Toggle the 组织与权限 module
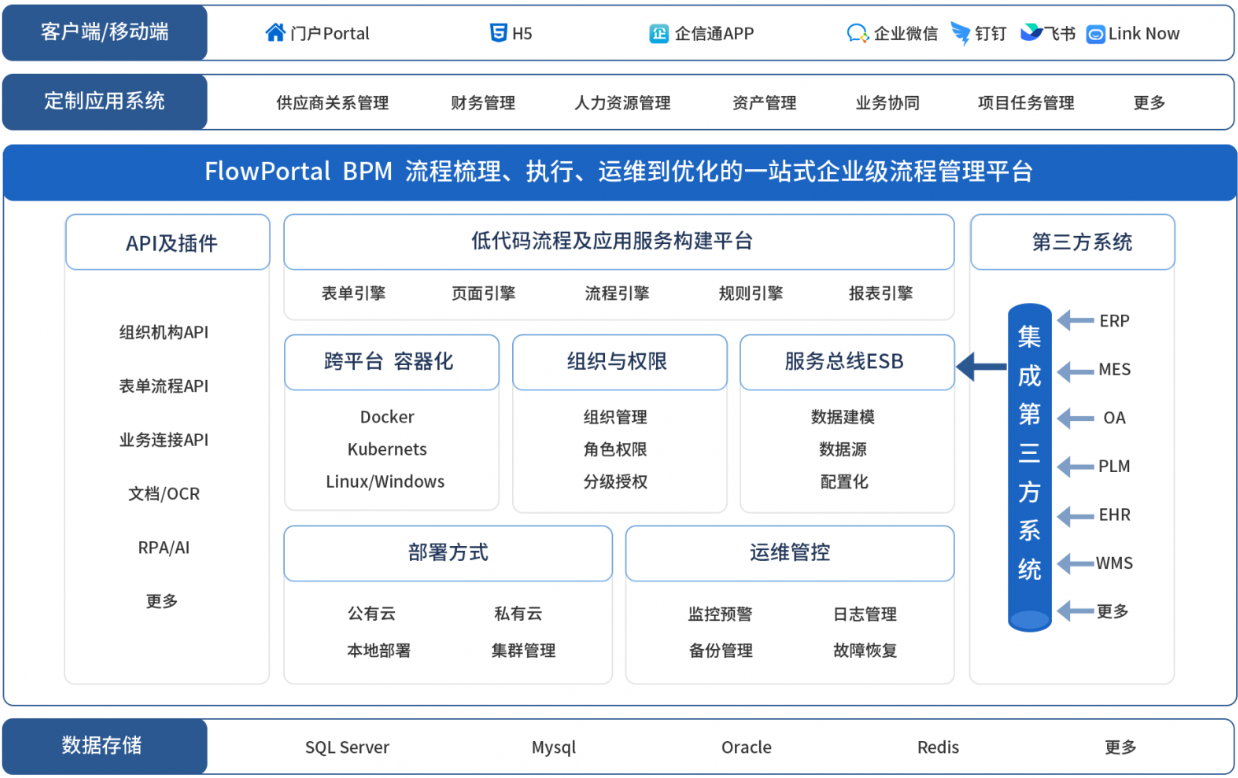 click(619, 362)
